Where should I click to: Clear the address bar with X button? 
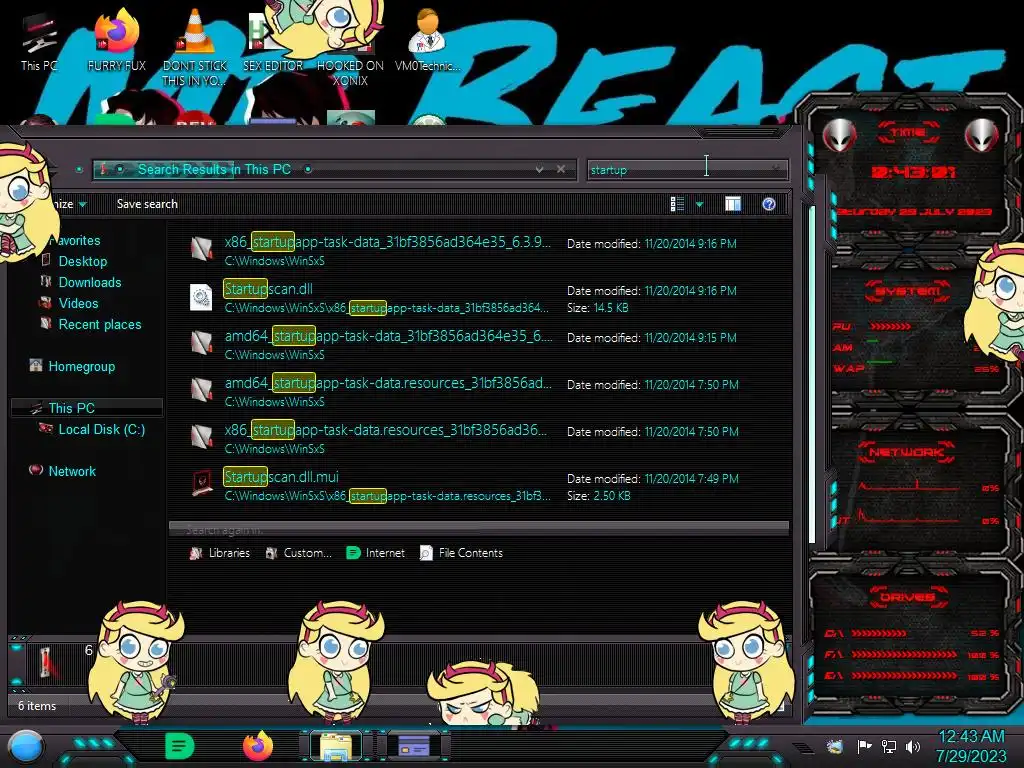click(x=561, y=169)
